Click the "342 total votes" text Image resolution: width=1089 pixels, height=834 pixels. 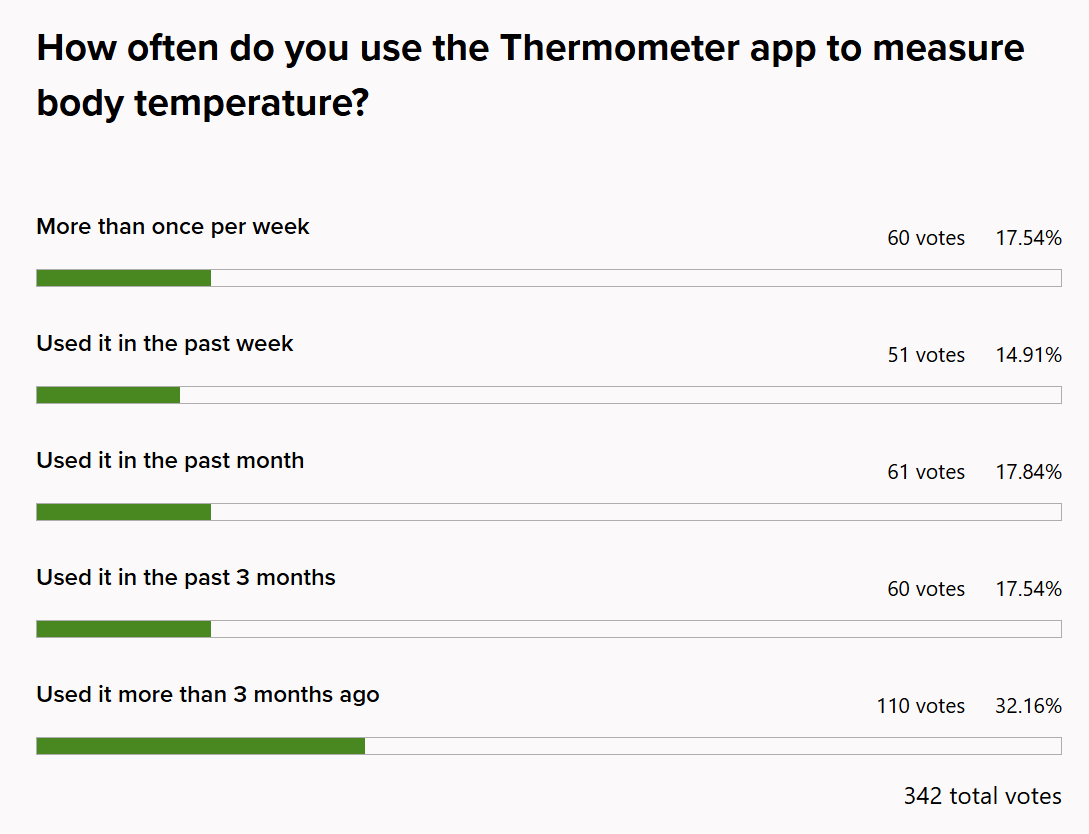[x=982, y=797]
